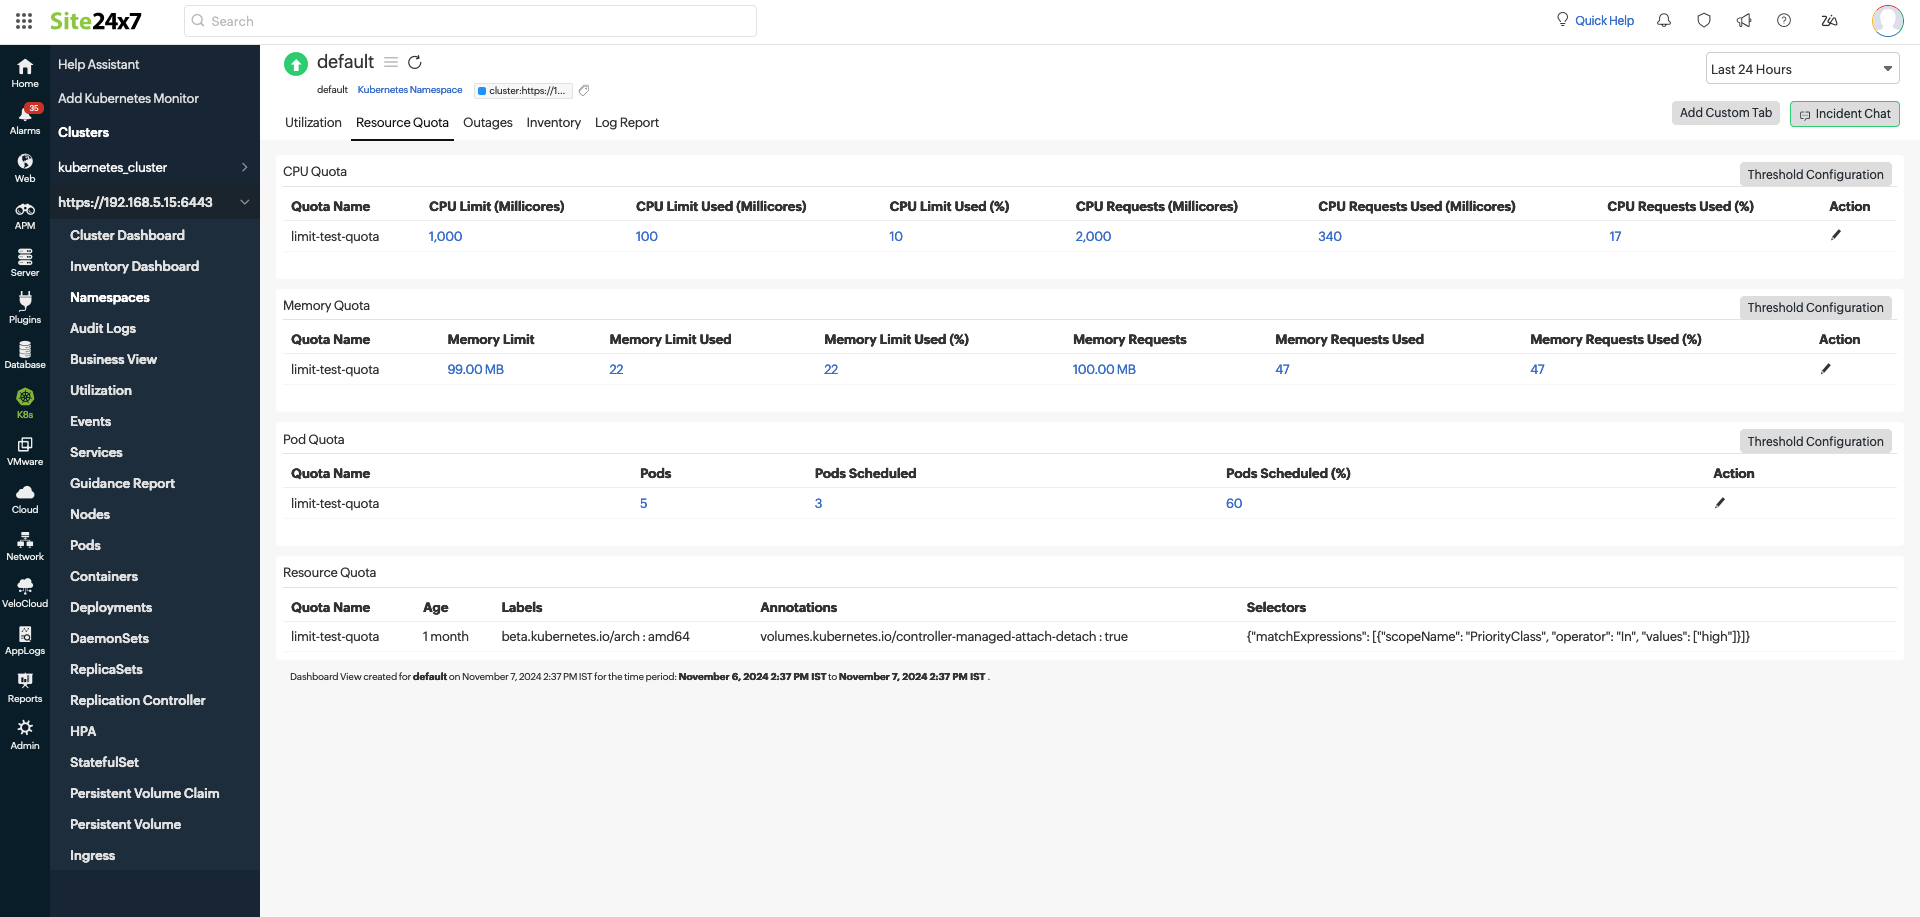Open the user profile avatar
1920x917 pixels.
click(1888, 20)
